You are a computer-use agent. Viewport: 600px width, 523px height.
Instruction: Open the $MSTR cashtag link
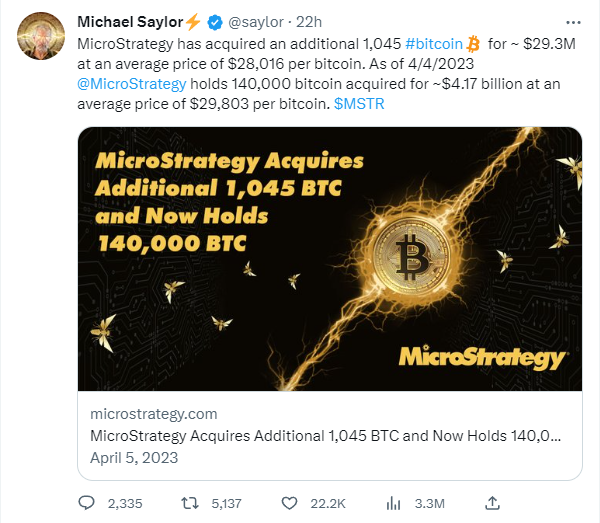[x=359, y=104]
